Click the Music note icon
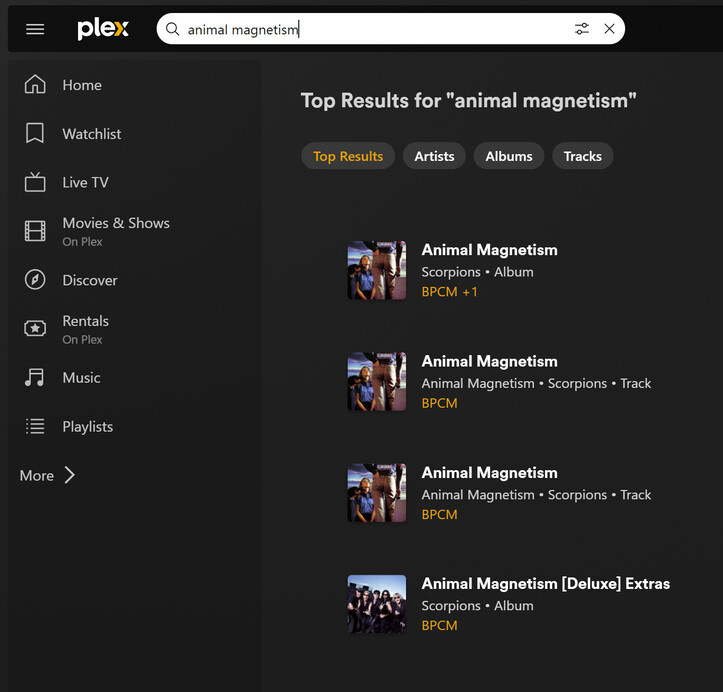Screen dimensions: 723x692 coord(35,377)
